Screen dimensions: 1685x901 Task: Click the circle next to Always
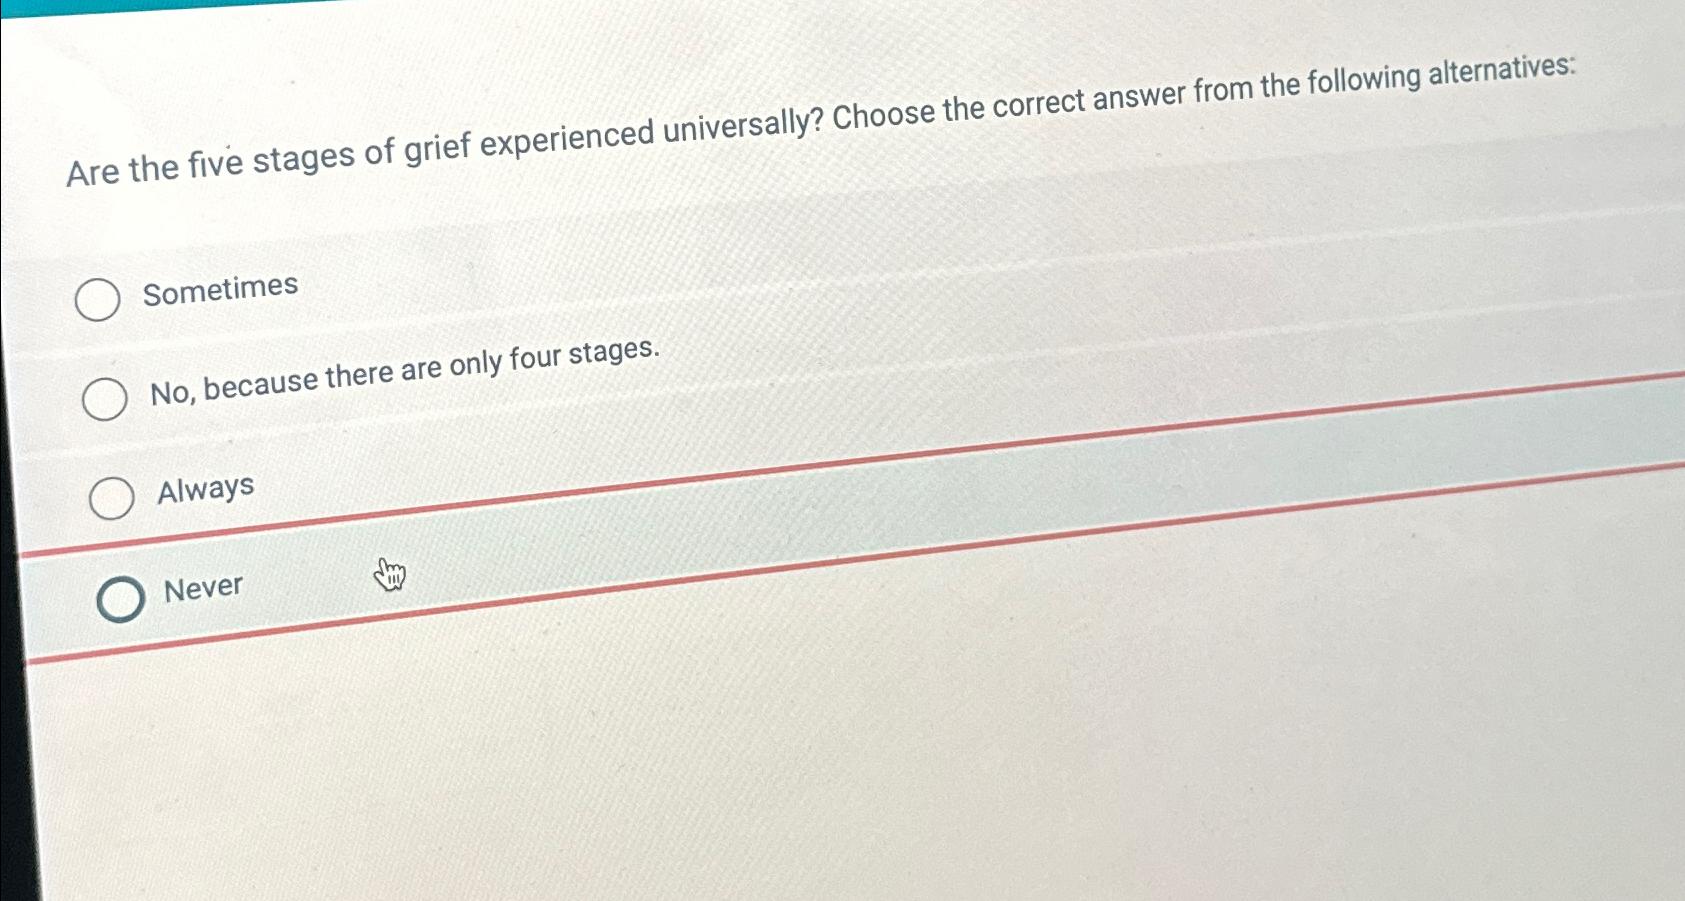click(110, 499)
